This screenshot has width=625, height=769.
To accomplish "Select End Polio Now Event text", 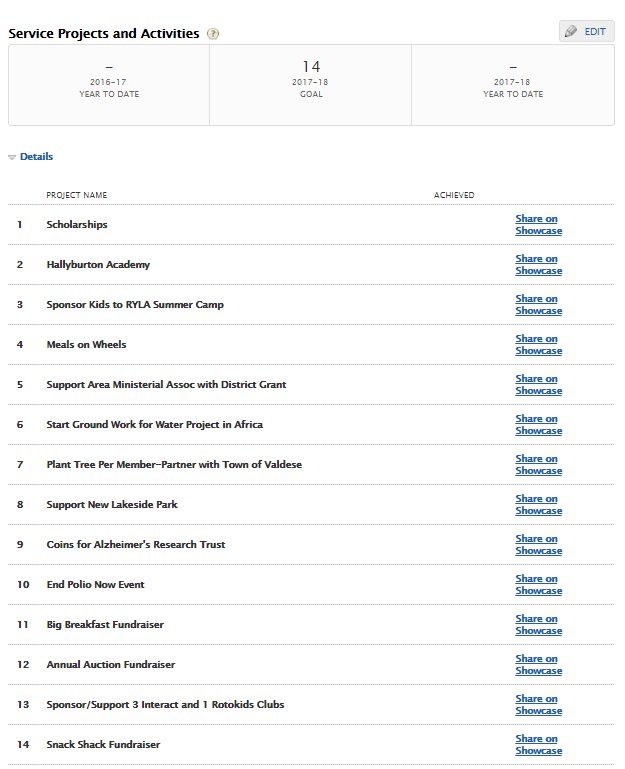I will [95, 584].
